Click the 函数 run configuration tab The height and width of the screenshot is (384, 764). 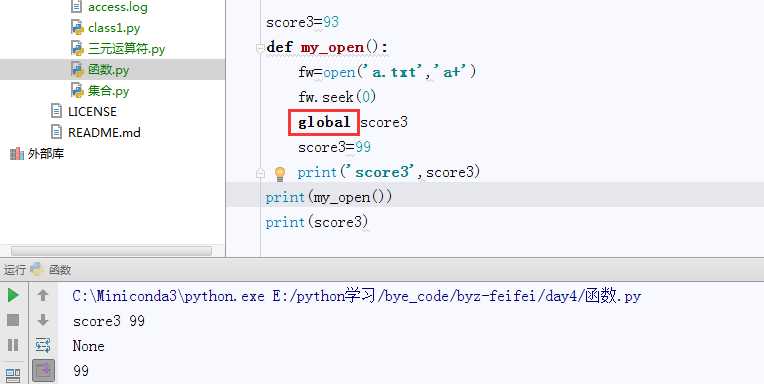[60, 269]
